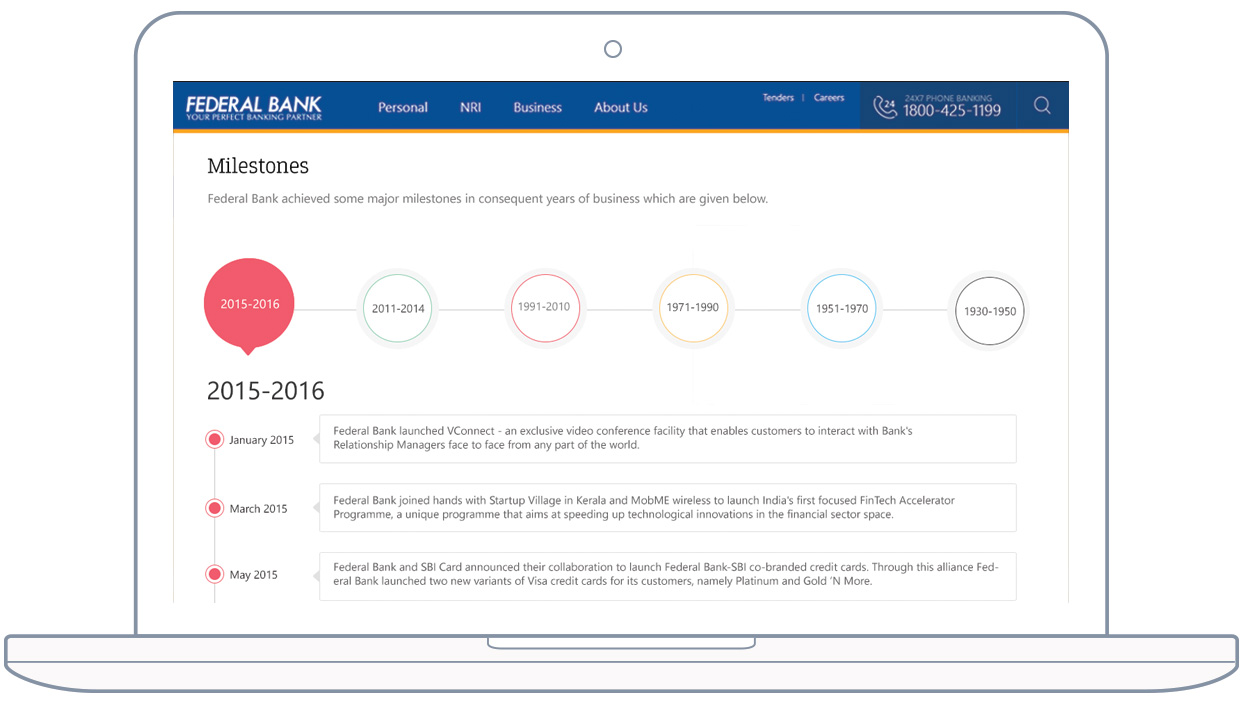
Task: Open the Tenders link
Action: coord(778,98)
